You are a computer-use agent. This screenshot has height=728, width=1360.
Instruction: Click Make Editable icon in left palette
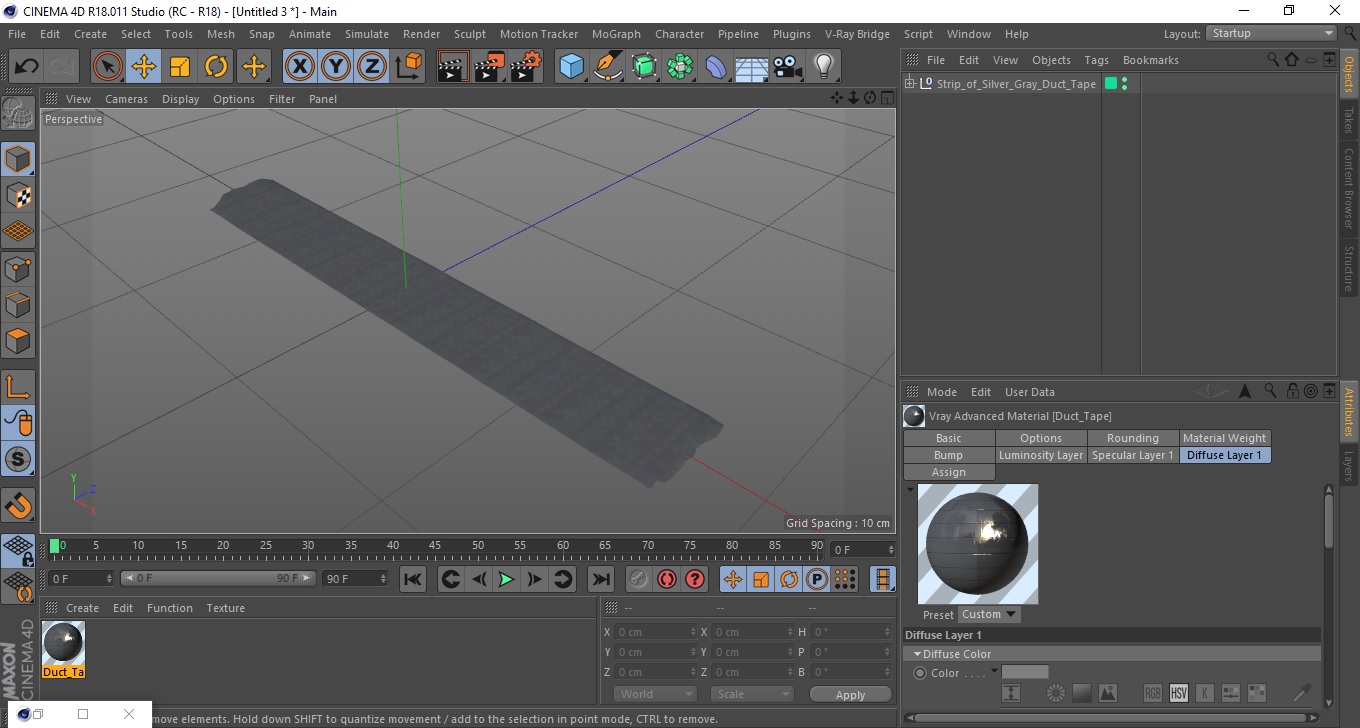coord(18,113)
